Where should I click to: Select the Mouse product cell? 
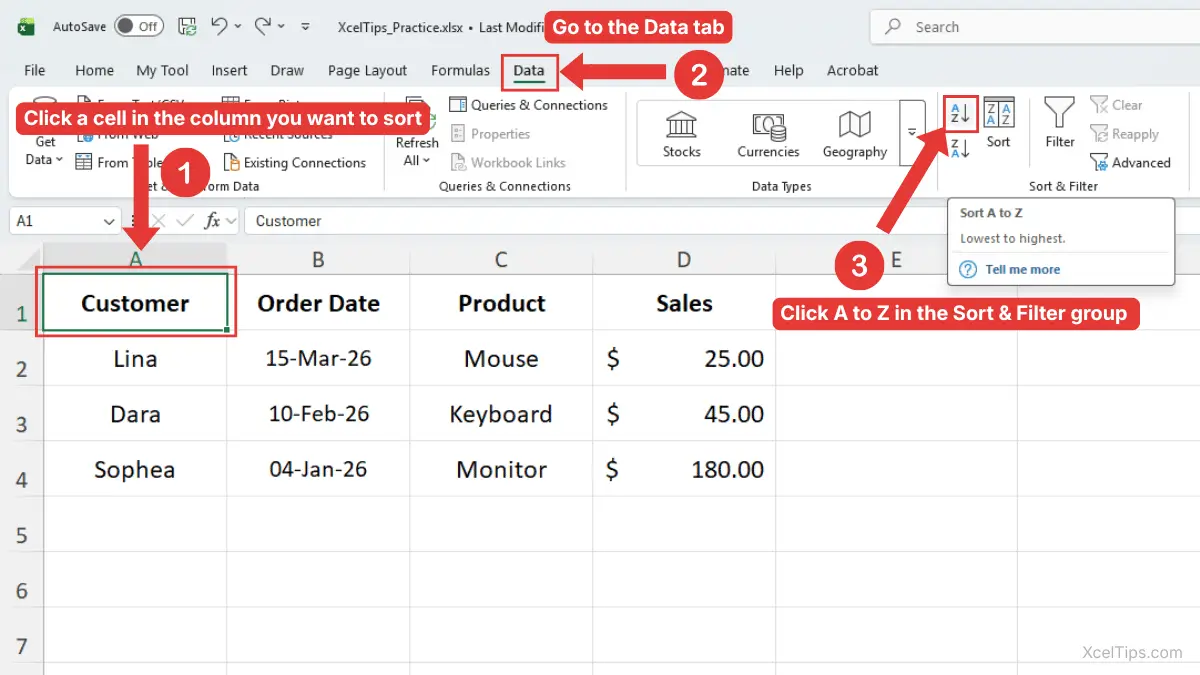[x=501, y=358]
